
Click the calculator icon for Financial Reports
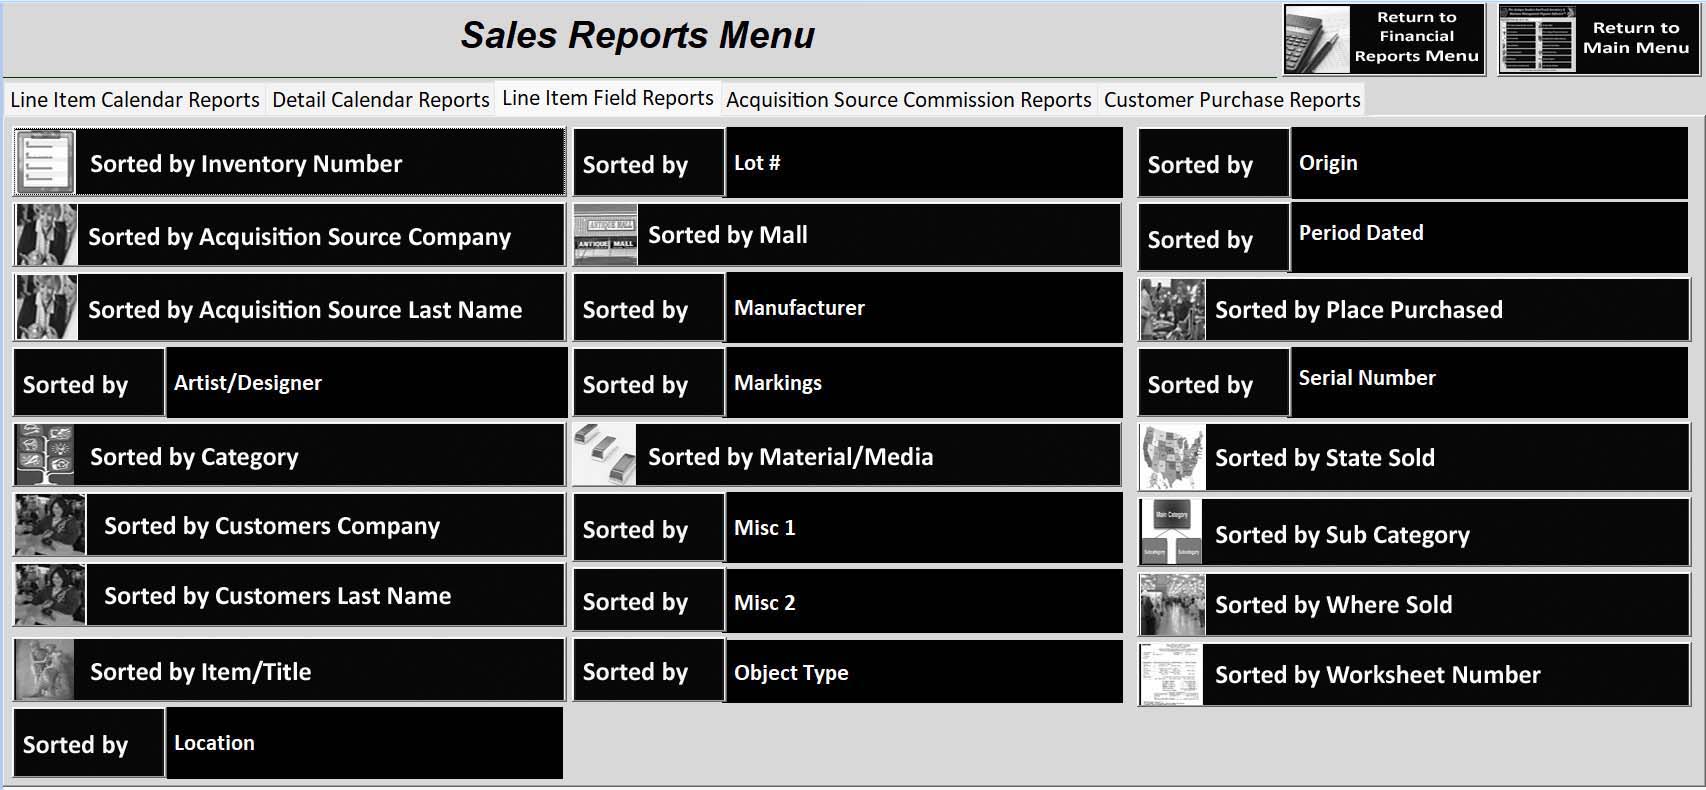tap(1316, 39)
